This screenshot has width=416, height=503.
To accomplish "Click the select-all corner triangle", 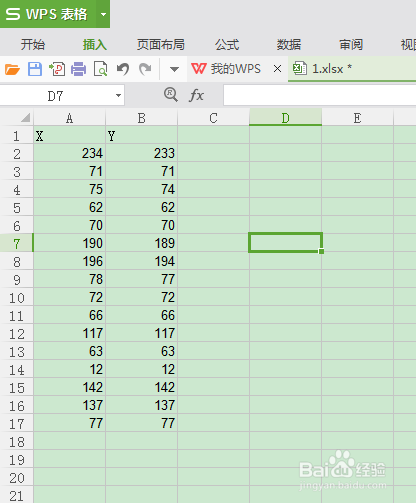I will [x=25, y=118].
